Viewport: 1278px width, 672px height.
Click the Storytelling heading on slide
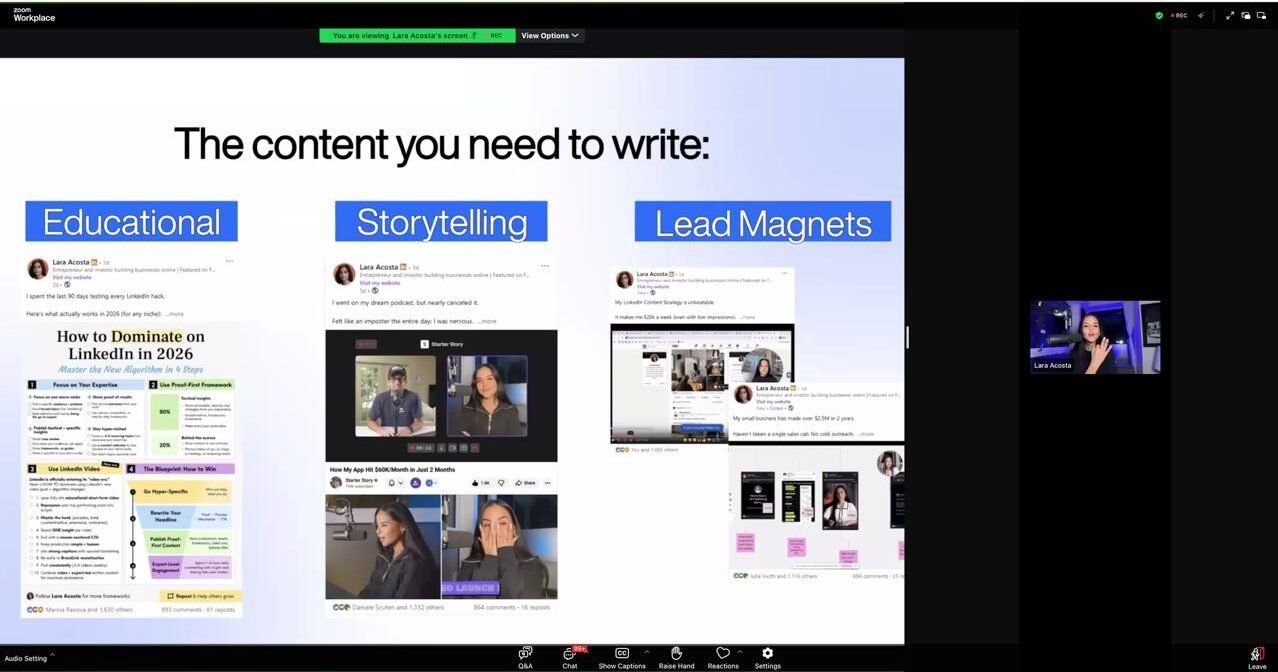click(x=441, y=221)
